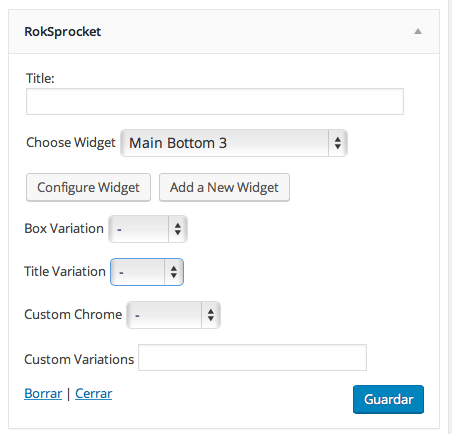452x434 pixels.
Task: Click the RokSprocket widget header title
Action: [63, 32]
